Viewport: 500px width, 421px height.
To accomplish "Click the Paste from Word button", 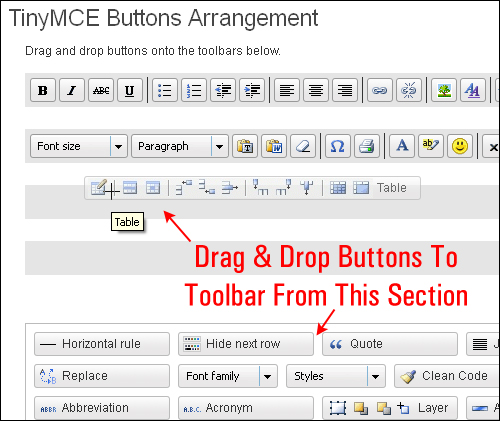I will (x=274, y=146).
